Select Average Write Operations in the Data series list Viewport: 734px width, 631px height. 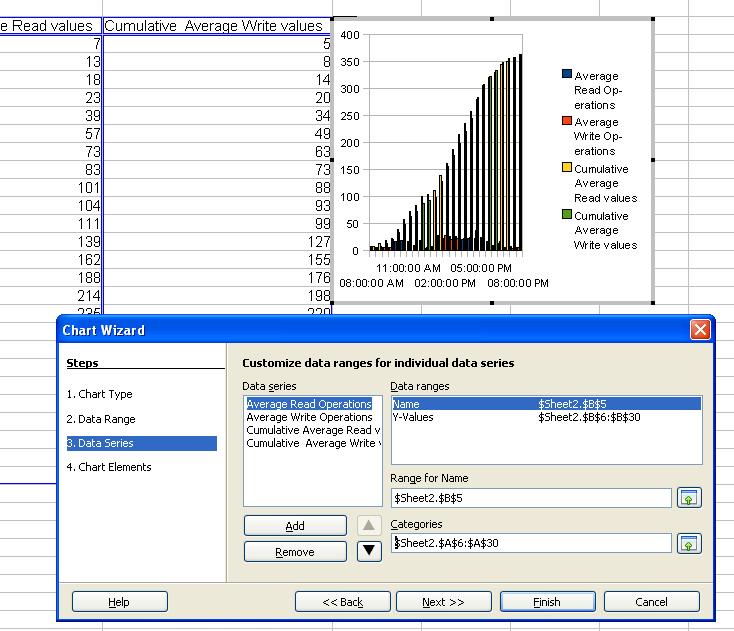[309, 417]
